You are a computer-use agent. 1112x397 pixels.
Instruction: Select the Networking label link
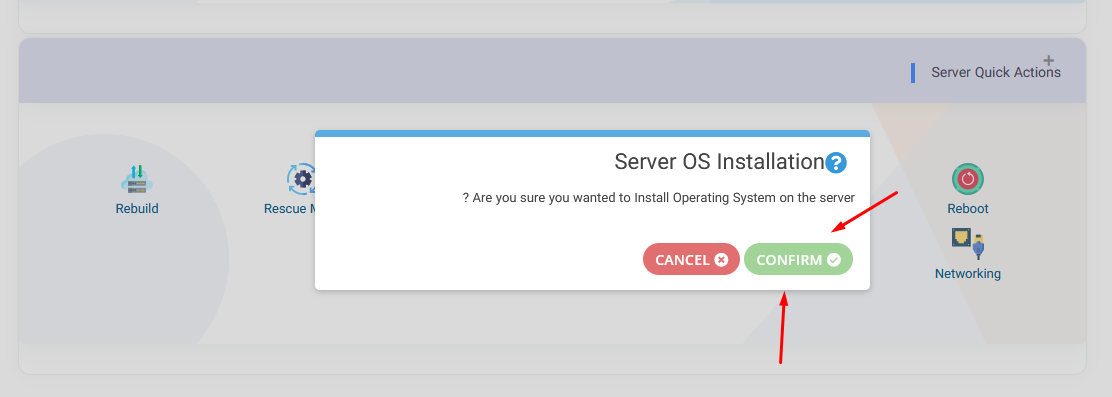pos(968,274)
